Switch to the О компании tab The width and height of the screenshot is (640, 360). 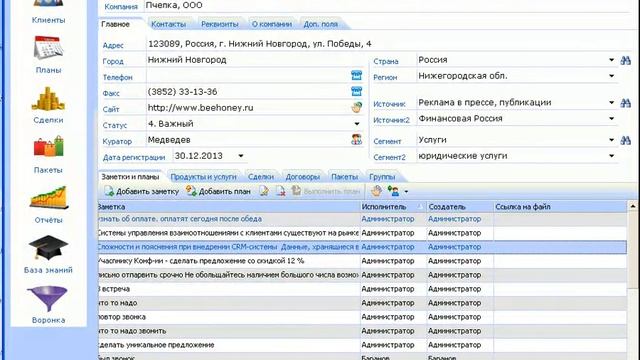(272, 24)
